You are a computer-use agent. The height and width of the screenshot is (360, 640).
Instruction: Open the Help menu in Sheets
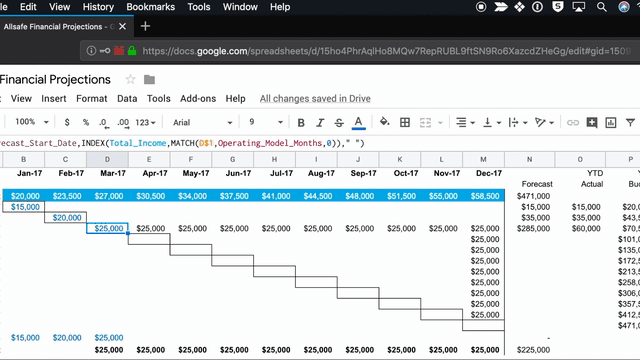(236, 98)
